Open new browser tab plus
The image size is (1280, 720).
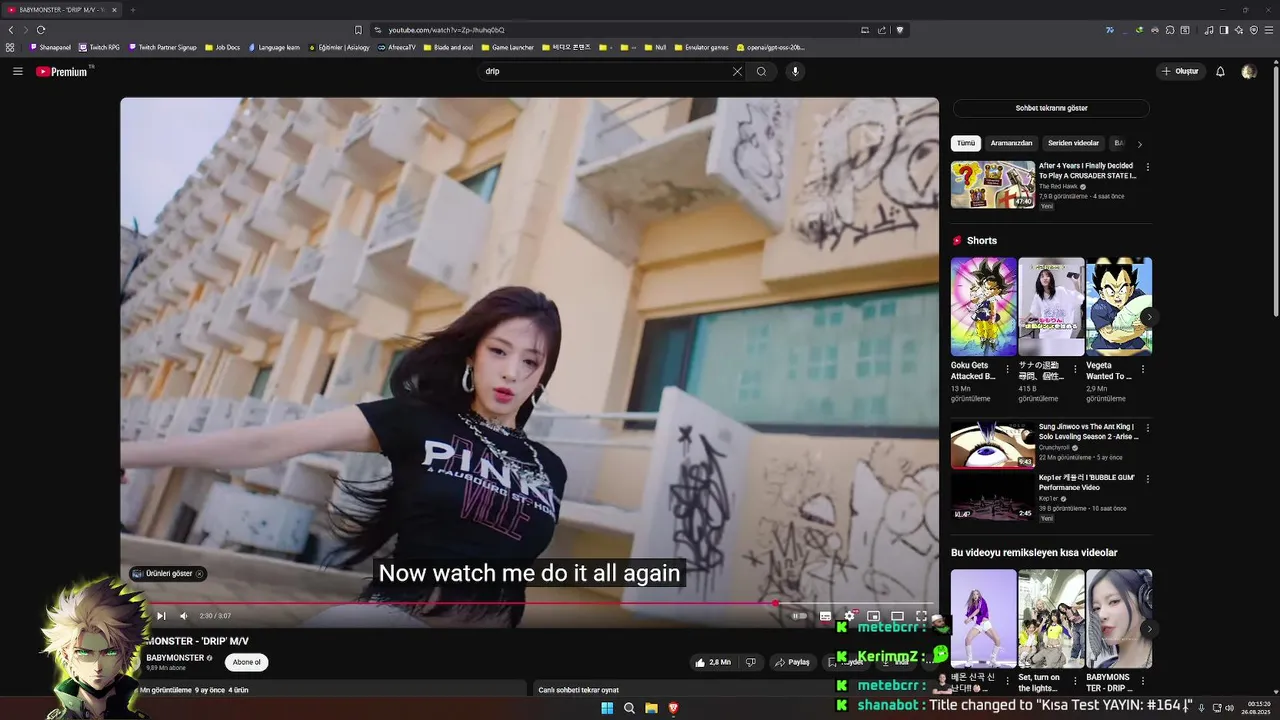tap(132, 10)
